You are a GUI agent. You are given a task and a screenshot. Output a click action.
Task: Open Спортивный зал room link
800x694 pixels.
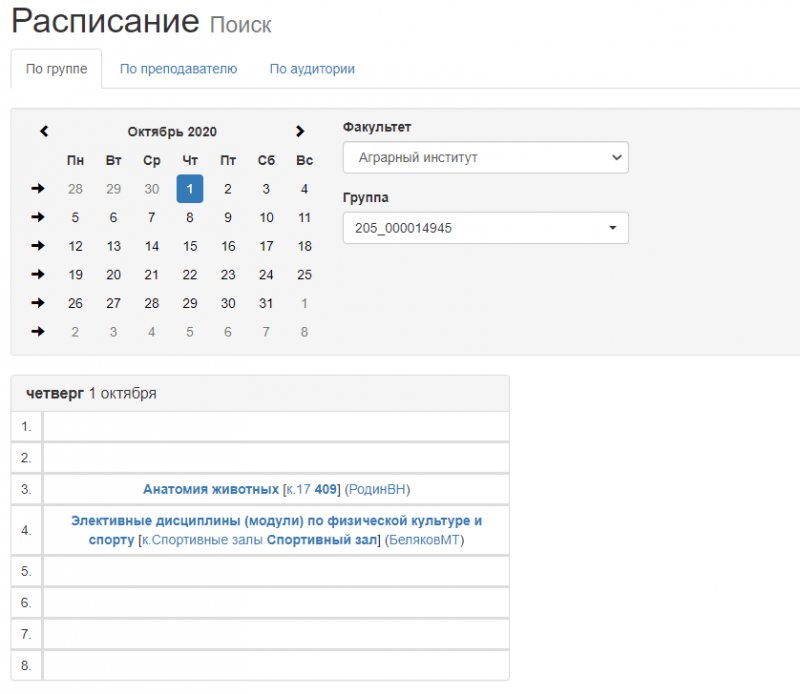[x=322, y=540]
